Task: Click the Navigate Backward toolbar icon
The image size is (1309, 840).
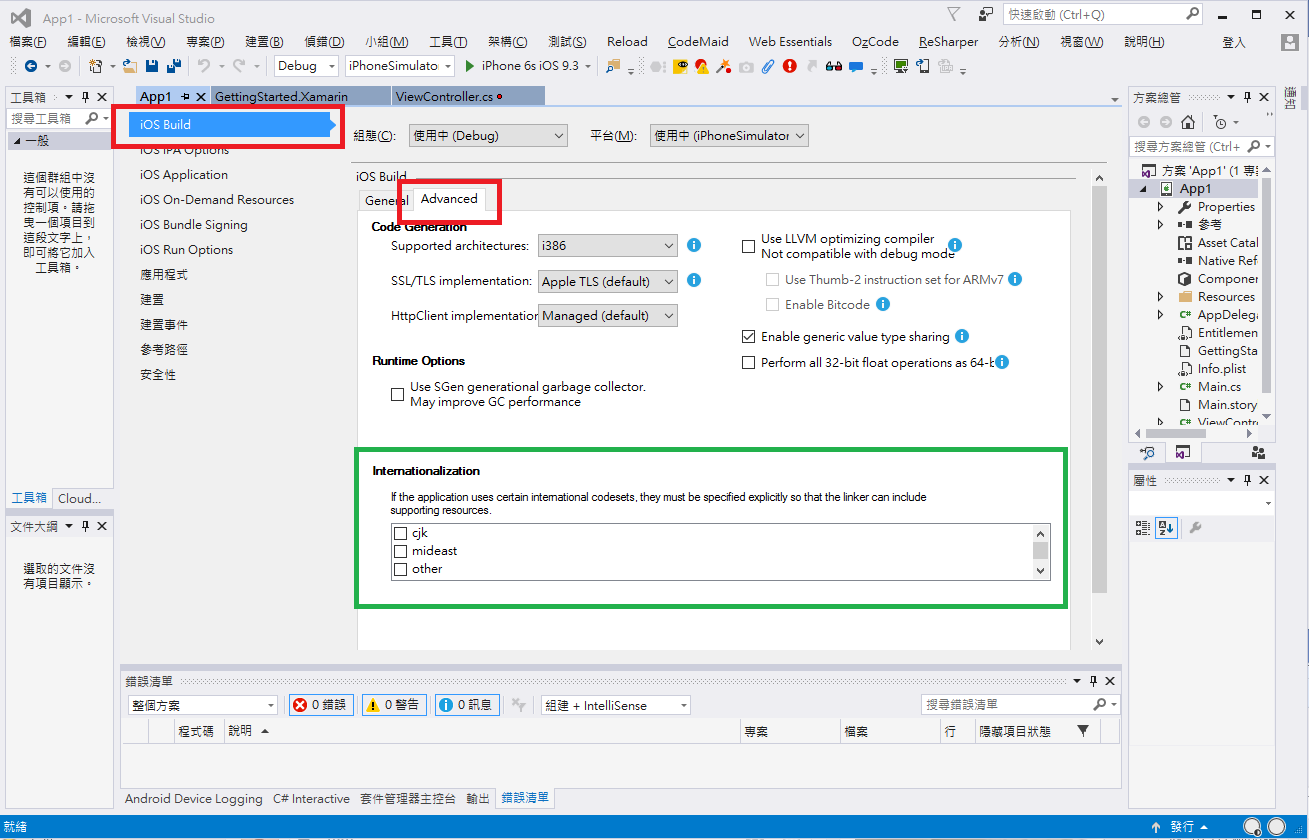Action: (x=30, y=66)
